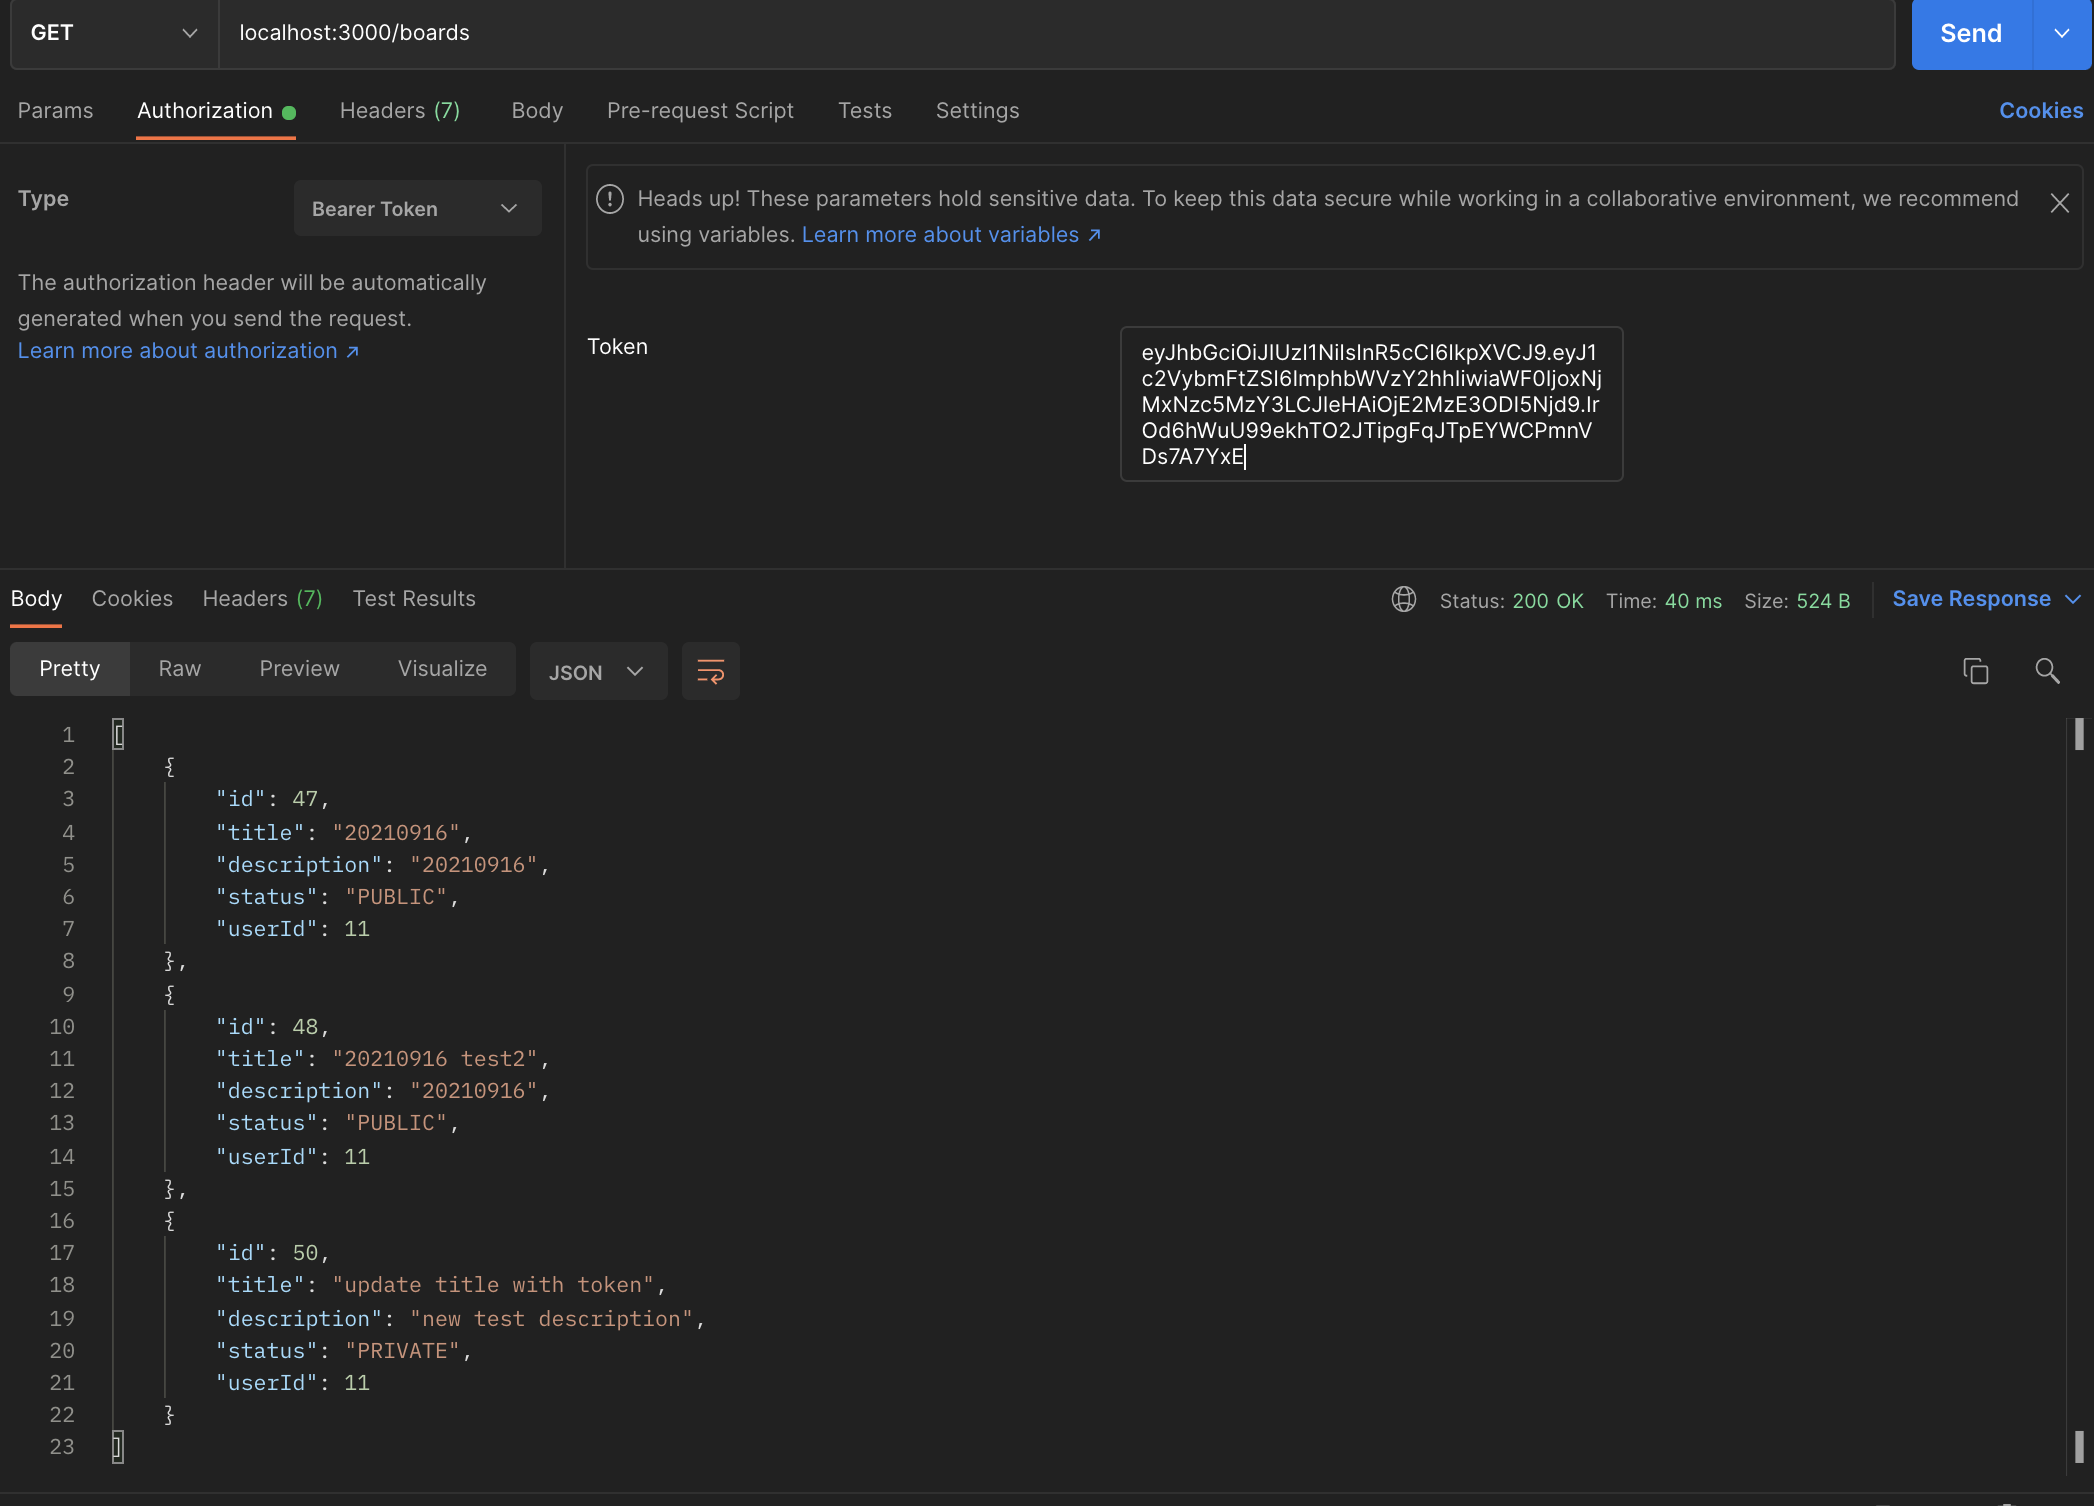Click the copy response icon
This screenshot has height=1506, width=2094.
pos(1975,671)
